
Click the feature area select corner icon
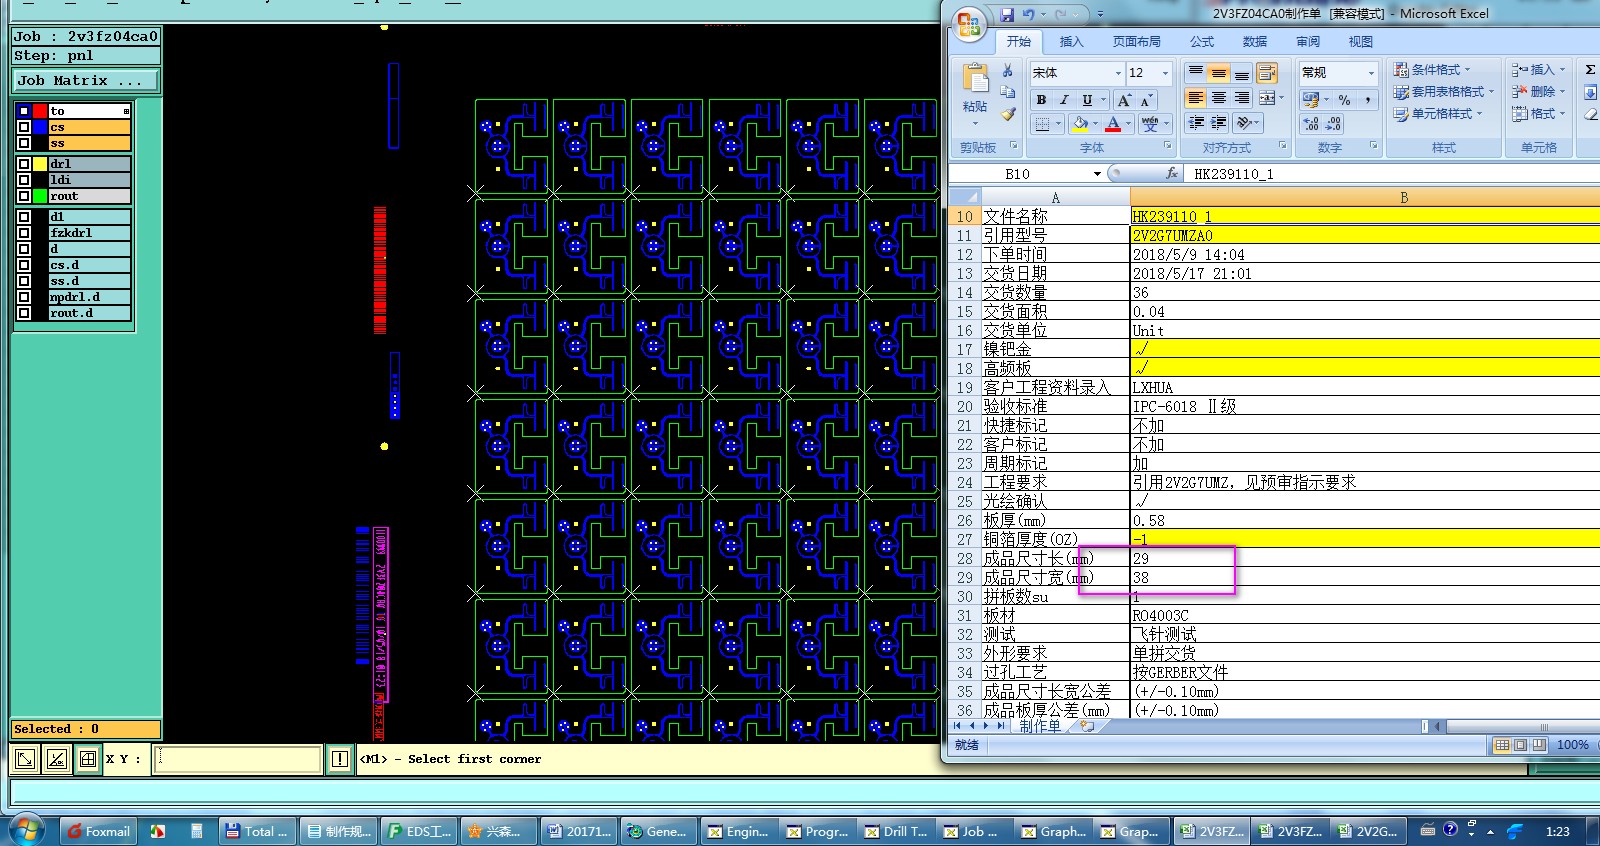(x=25, y=759)
